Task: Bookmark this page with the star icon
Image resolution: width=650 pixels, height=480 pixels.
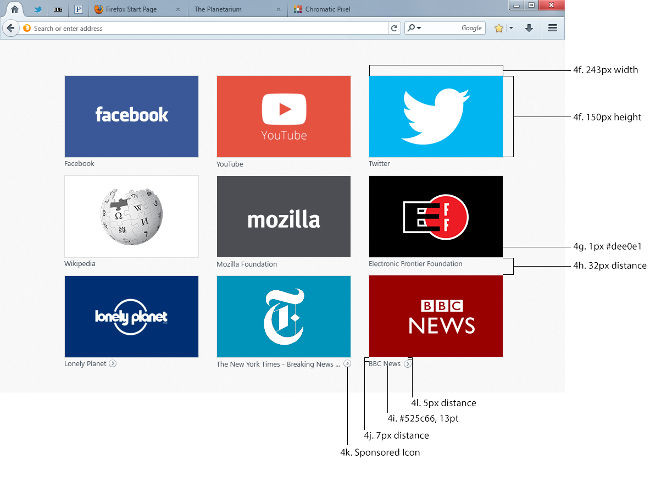Action: coord(499,28)
